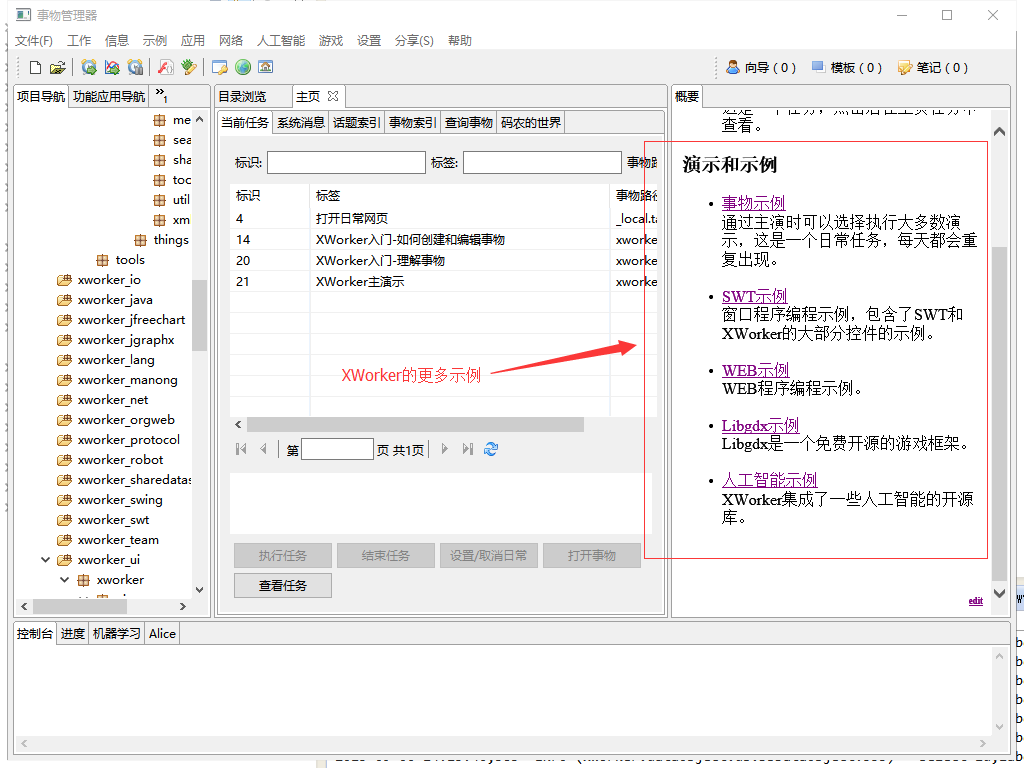Open the 文件(F) menu
The height and width of the screenshot is (768, 1024).
(x=33, y=40)
